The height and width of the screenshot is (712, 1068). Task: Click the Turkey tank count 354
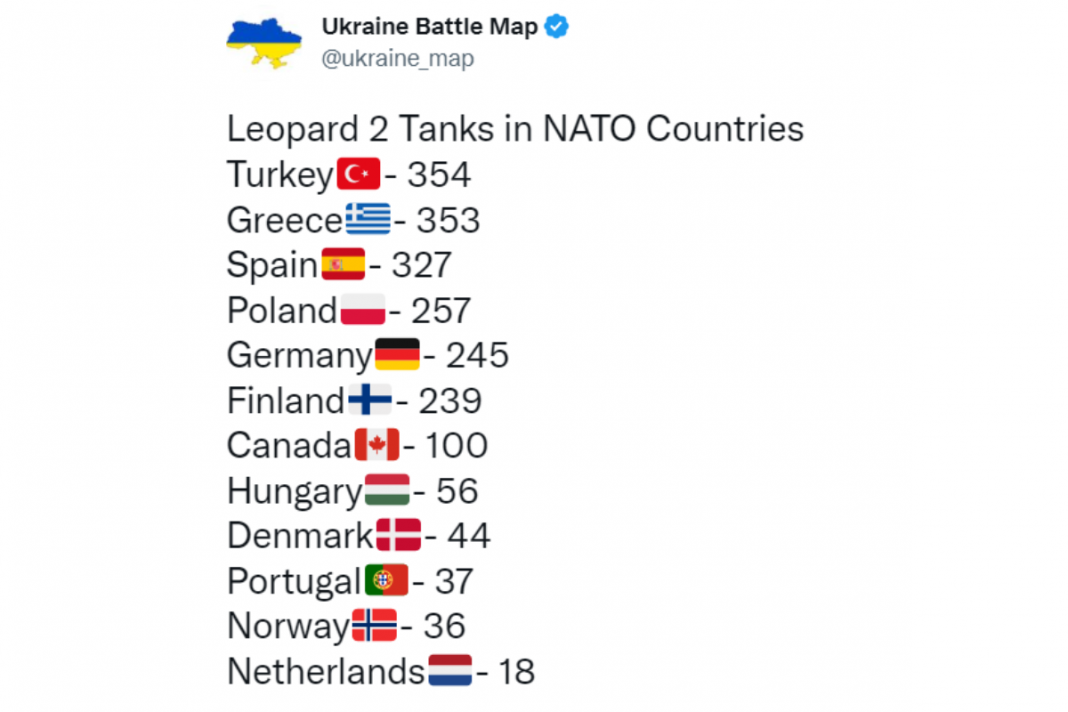point(438,175)
